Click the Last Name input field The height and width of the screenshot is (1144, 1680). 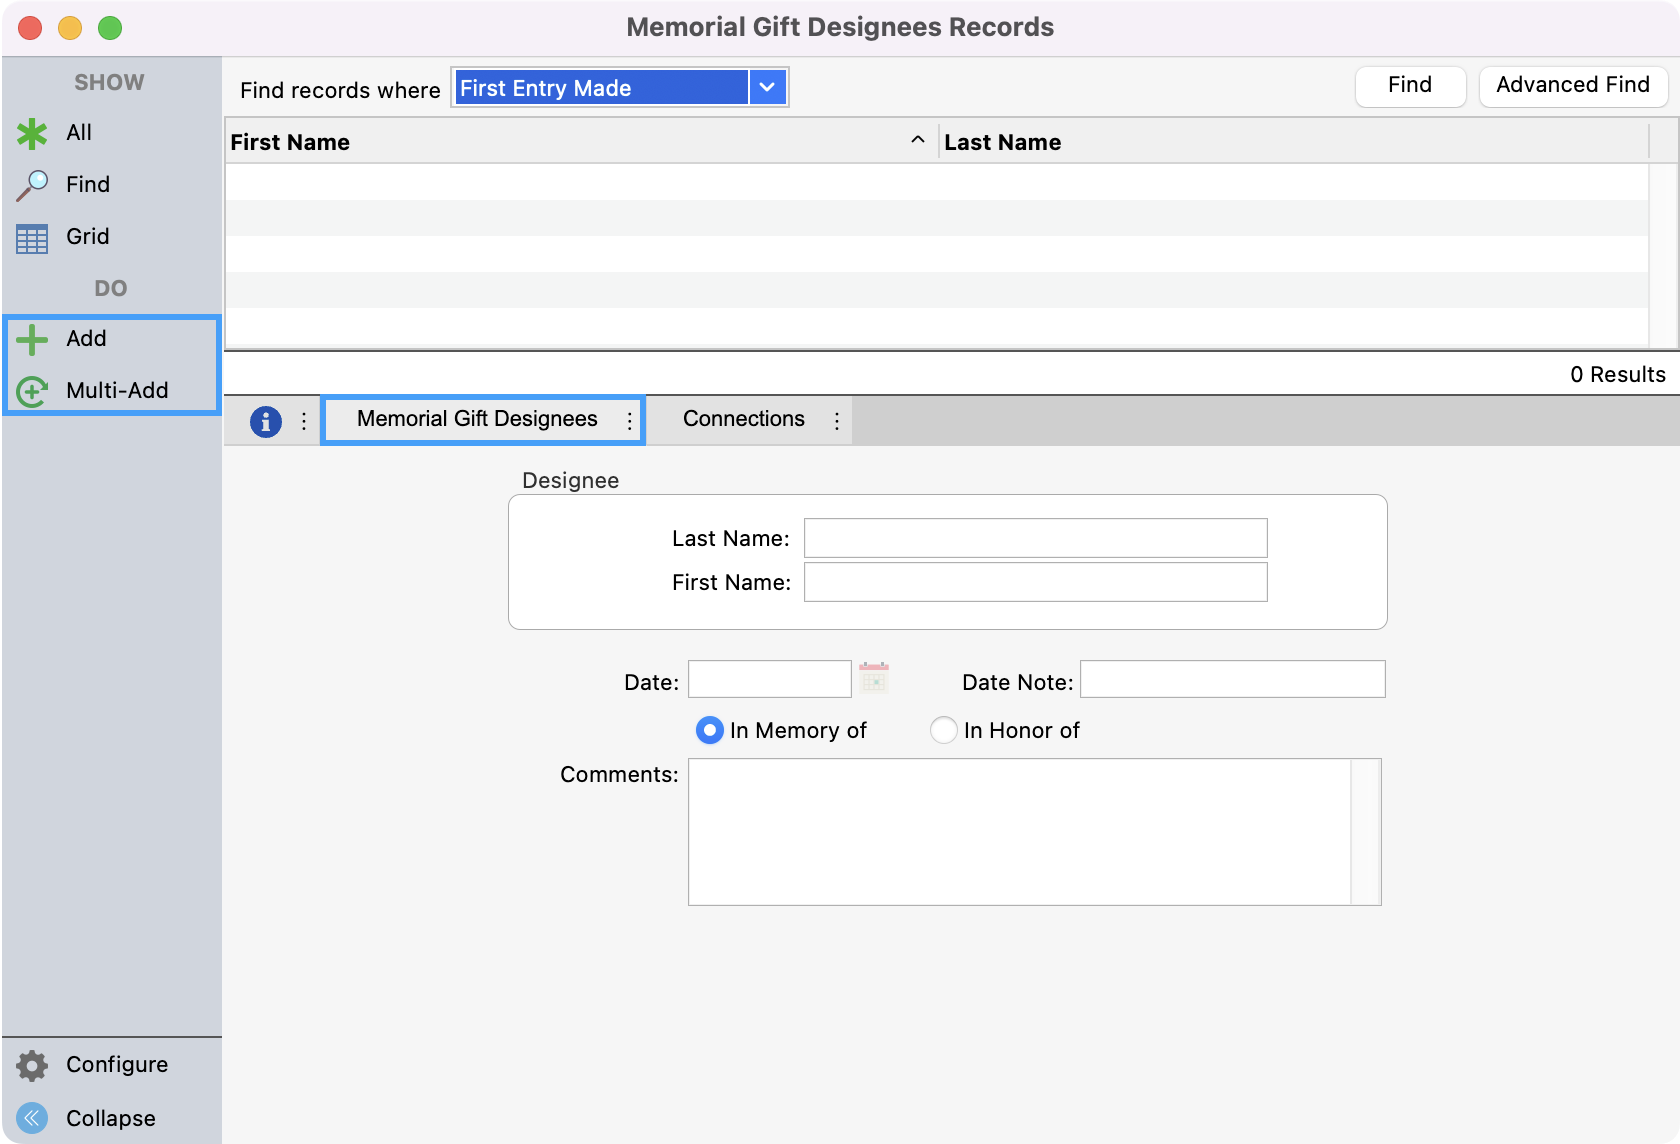[x=1035, y=538]
